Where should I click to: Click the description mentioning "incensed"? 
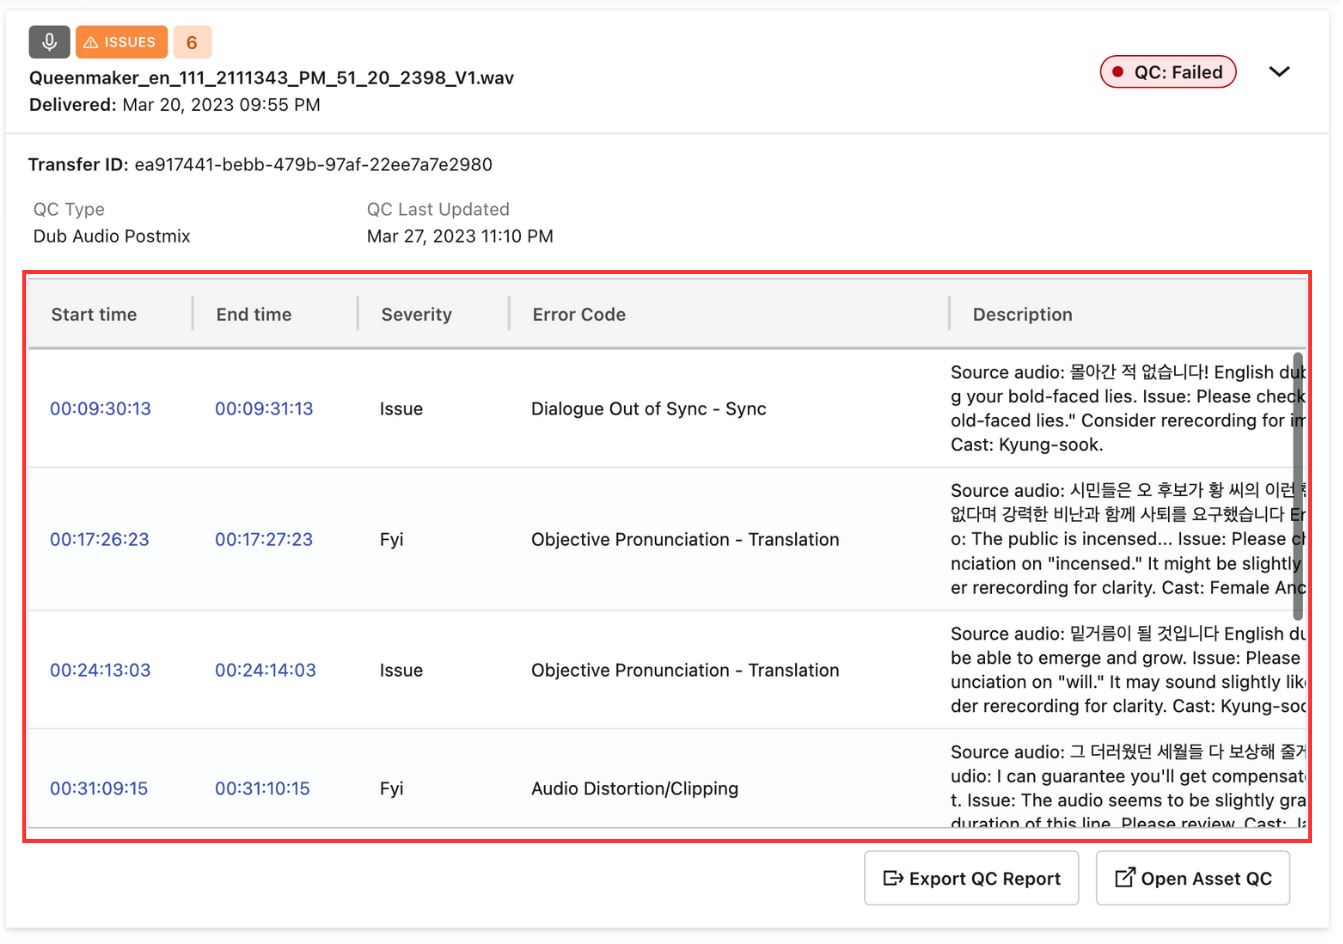pyautogui.click(x=1128, y=539)
